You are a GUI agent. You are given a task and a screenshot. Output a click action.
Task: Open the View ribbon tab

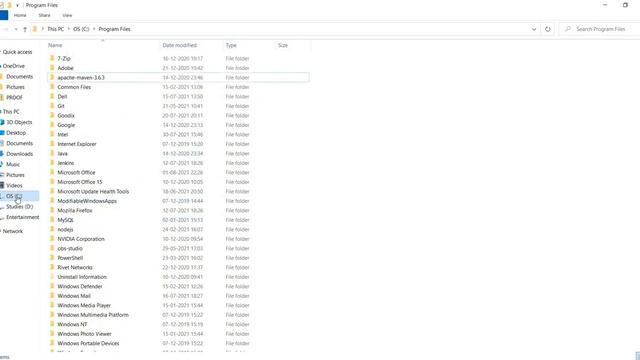pyautogui.click(x=67, y=15)
